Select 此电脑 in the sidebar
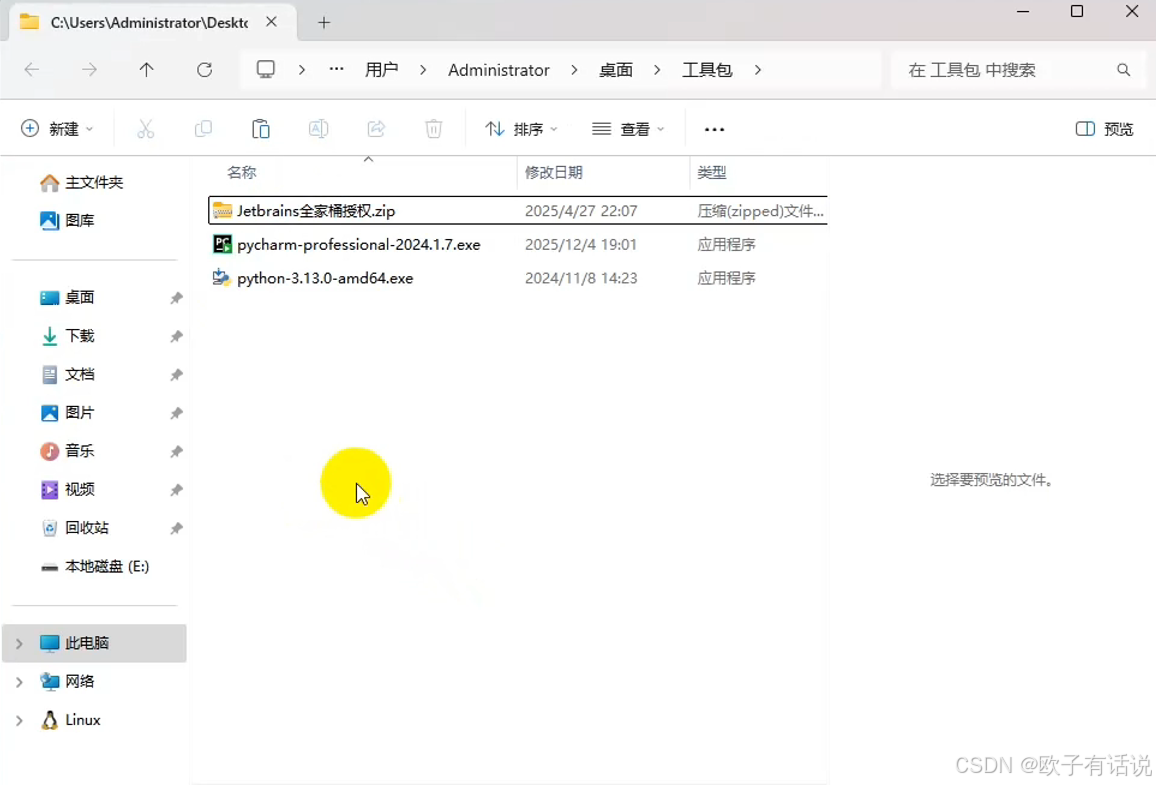Viewport: 1156px width, 785px height. (94, 643)
